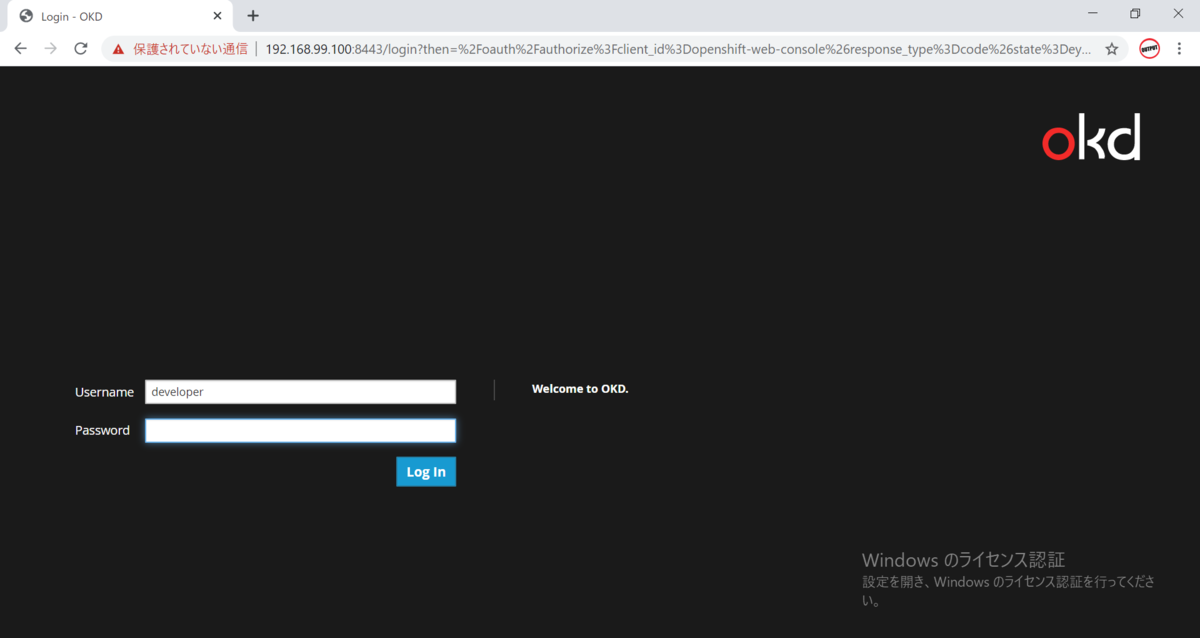Open a new tab with plus button

(x=253, y=16)
